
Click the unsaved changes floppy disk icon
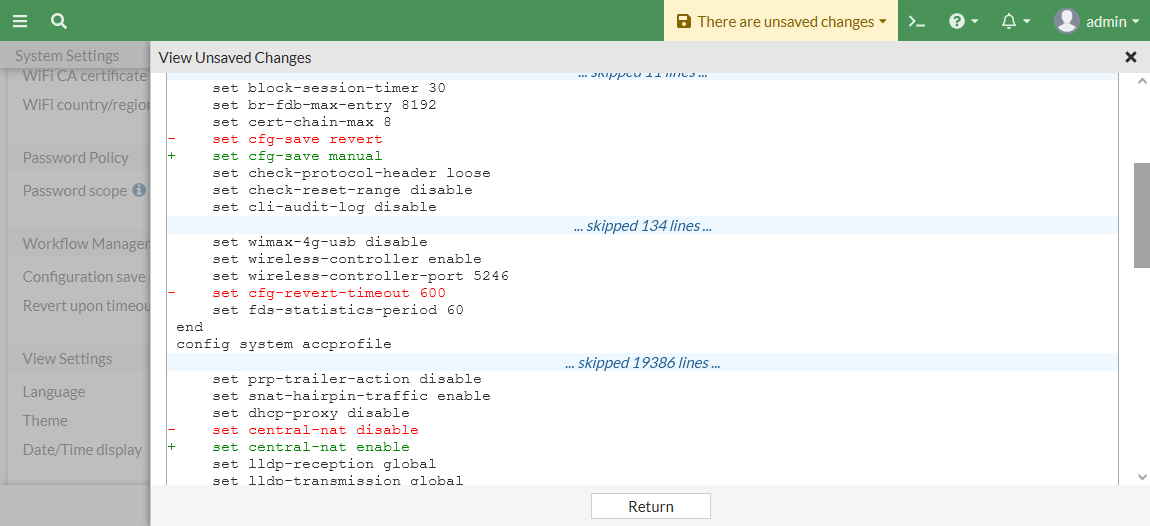coord(684,21)
